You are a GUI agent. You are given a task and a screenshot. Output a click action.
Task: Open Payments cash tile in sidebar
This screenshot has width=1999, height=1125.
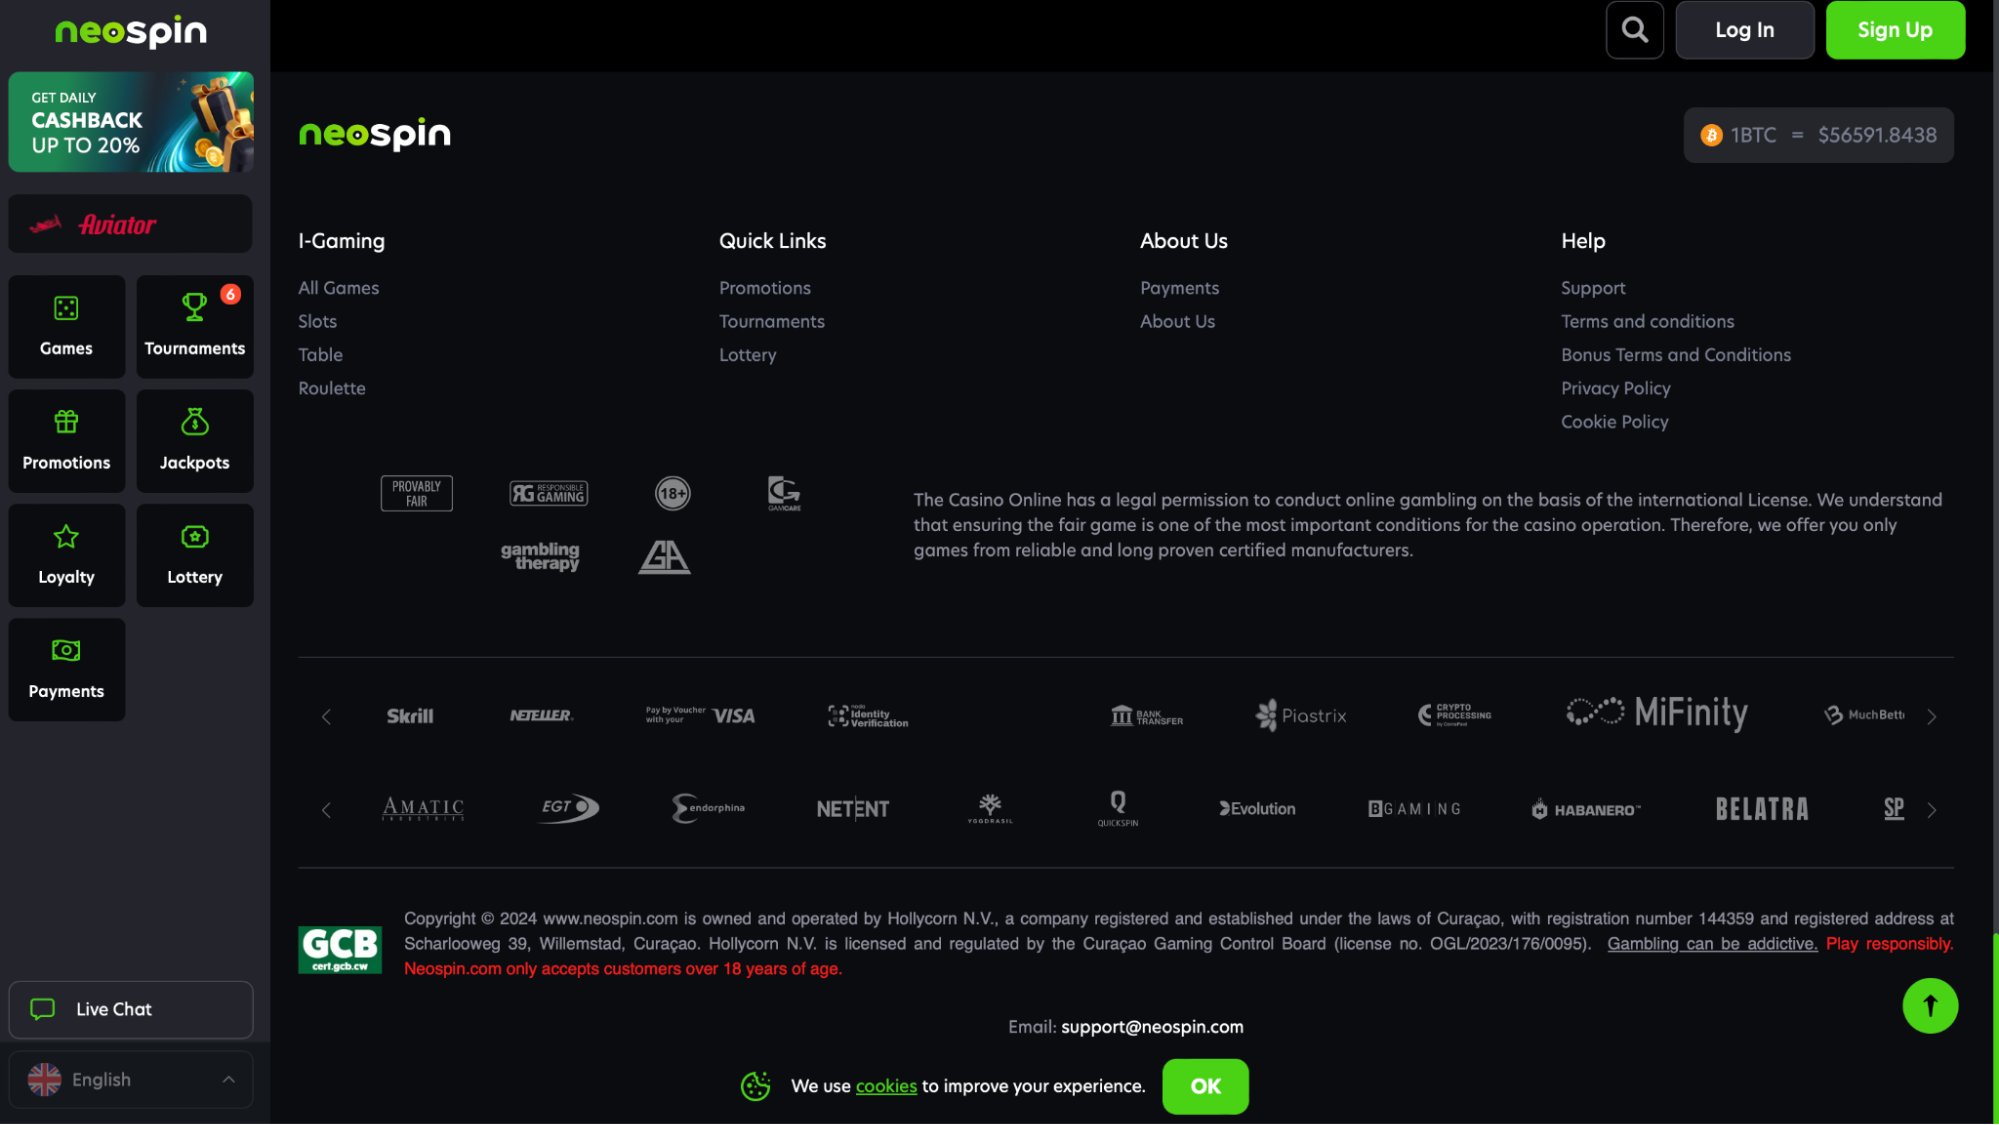pyautogui.click(x=67, y=670)
